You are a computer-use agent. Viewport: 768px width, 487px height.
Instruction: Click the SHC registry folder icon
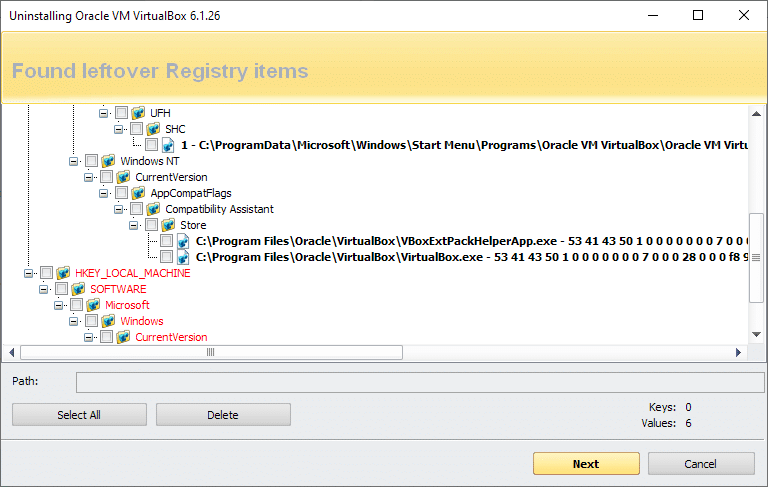click(x=153, y=129)
